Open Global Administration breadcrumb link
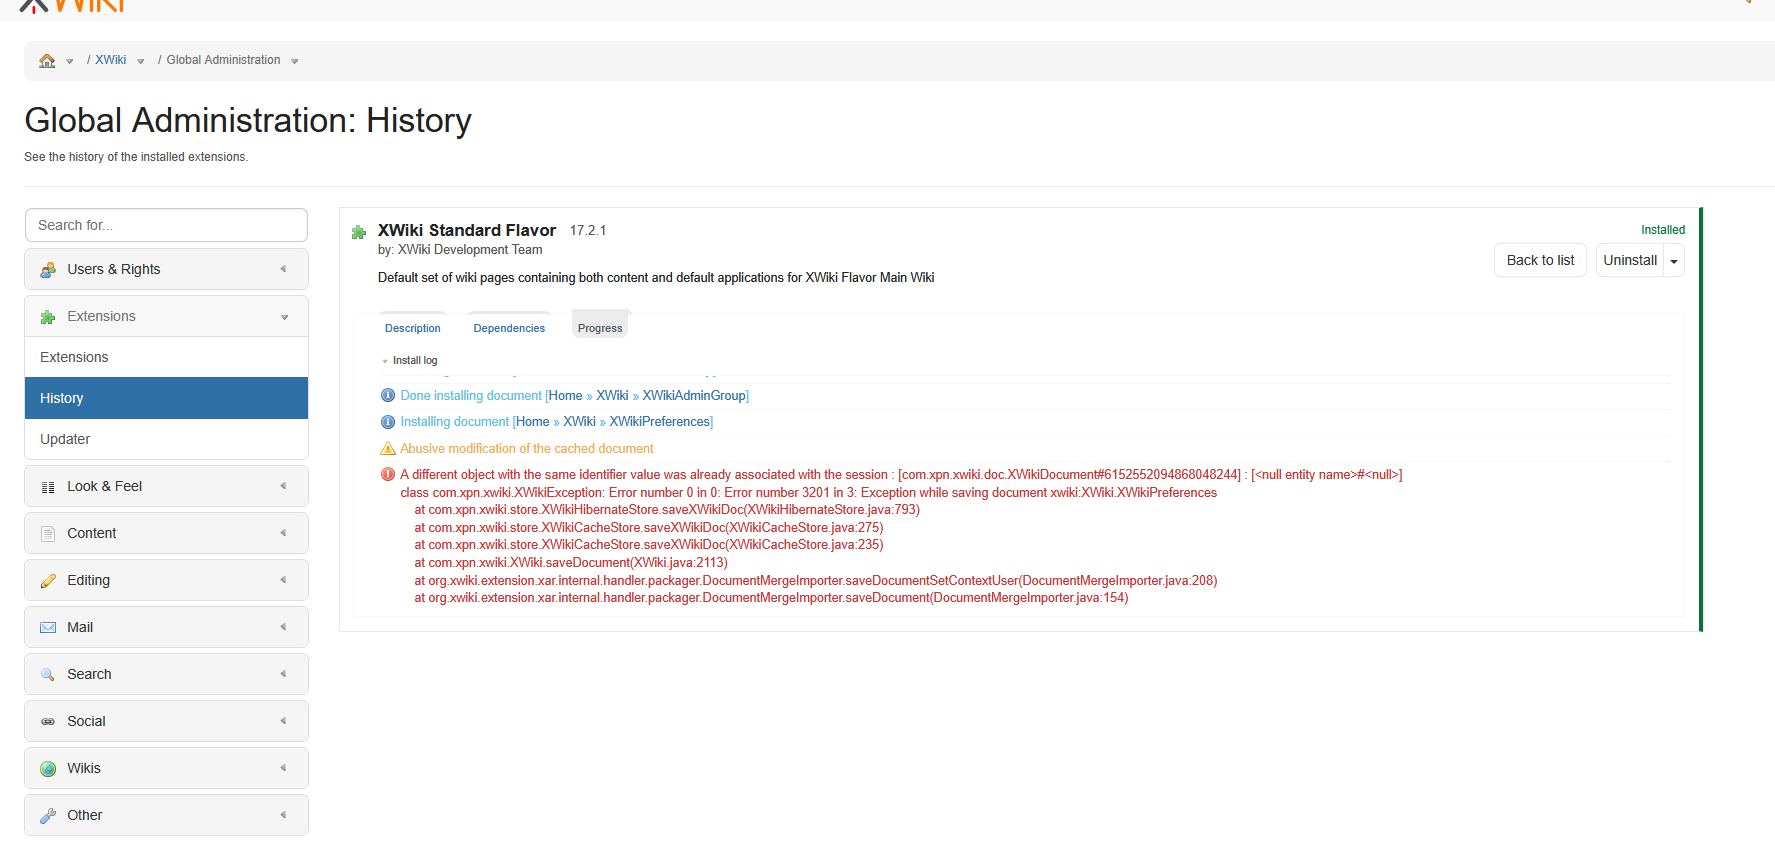Screen dimensions: 1775x859 223,60
